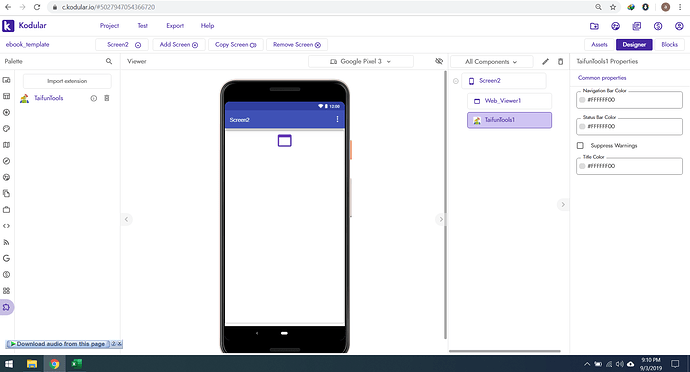Image resolution: width=690 pixels, height=372 pixels.
Task: Open the Utilities palette category icon
Action: (x=7, y=210)
